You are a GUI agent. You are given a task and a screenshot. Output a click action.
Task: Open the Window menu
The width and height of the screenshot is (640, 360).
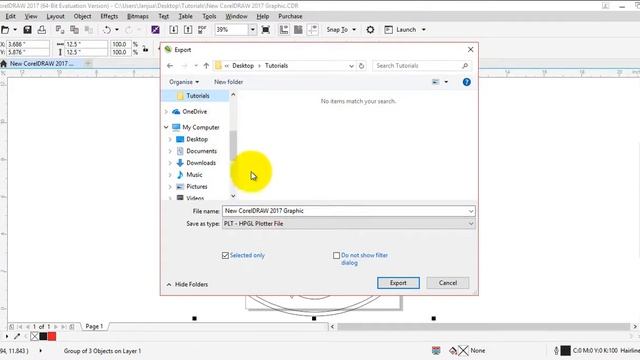236,16
